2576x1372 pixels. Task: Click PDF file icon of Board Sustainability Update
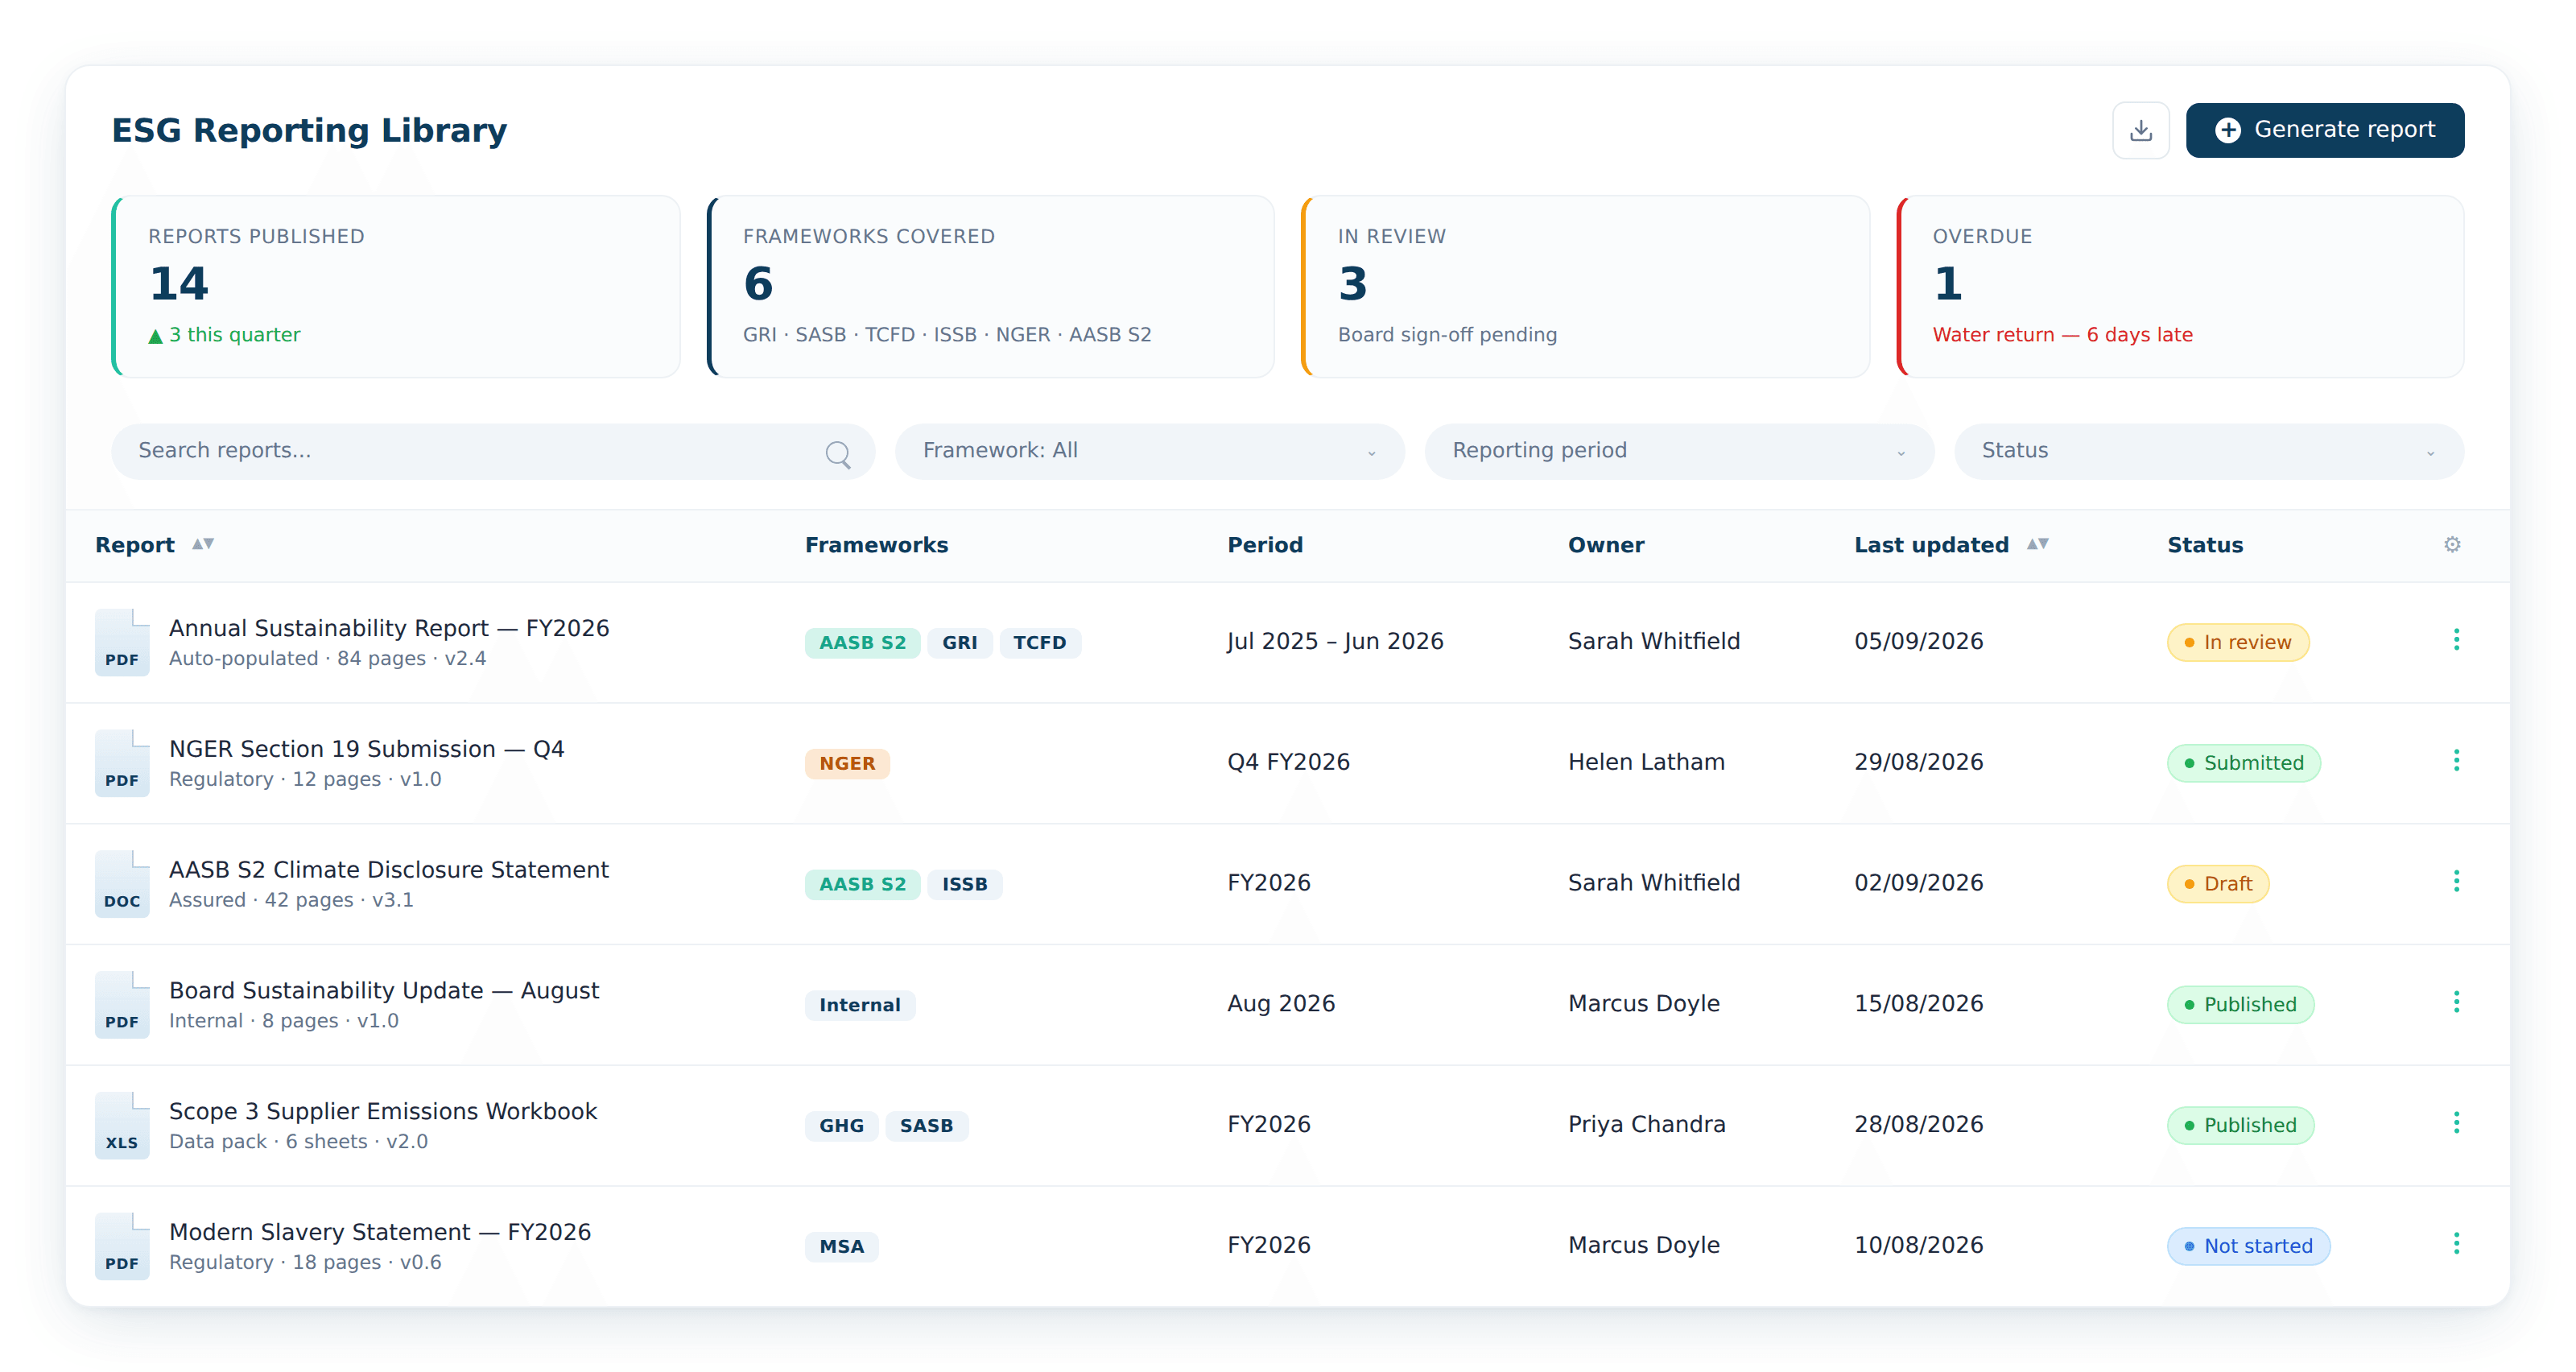(122, 1005)
